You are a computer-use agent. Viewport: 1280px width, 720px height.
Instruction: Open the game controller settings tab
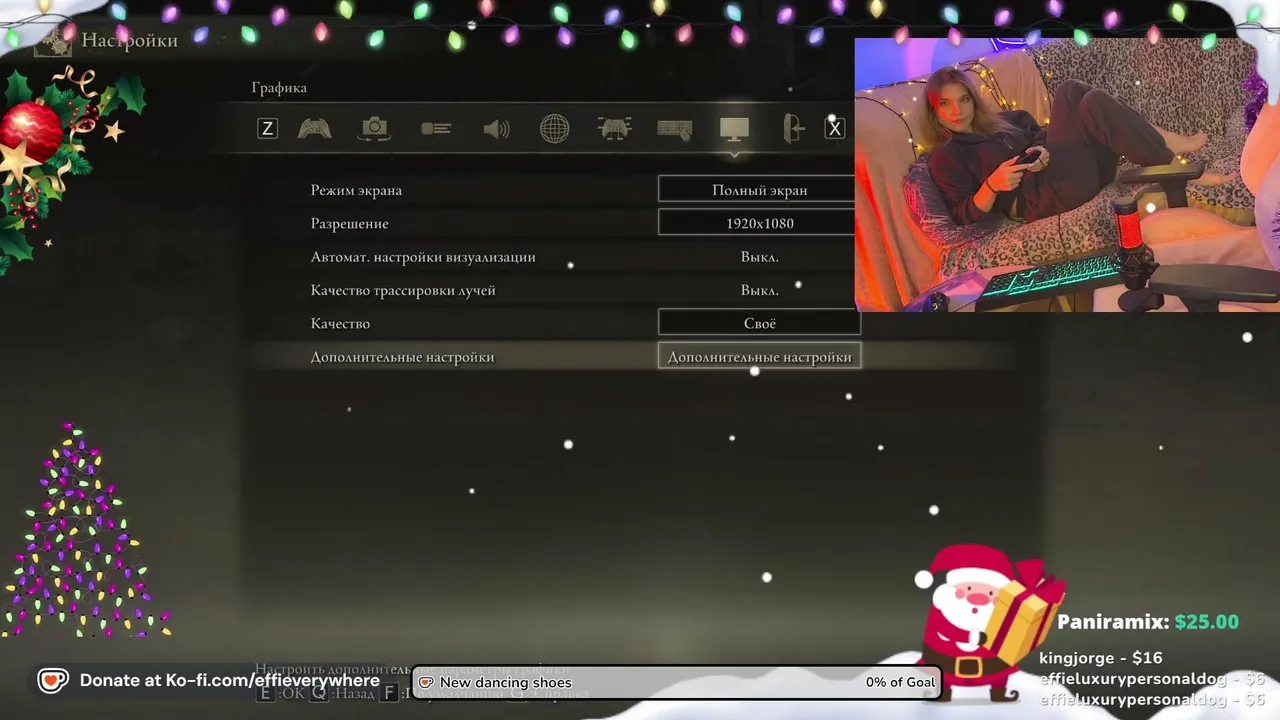pos(315,129)
